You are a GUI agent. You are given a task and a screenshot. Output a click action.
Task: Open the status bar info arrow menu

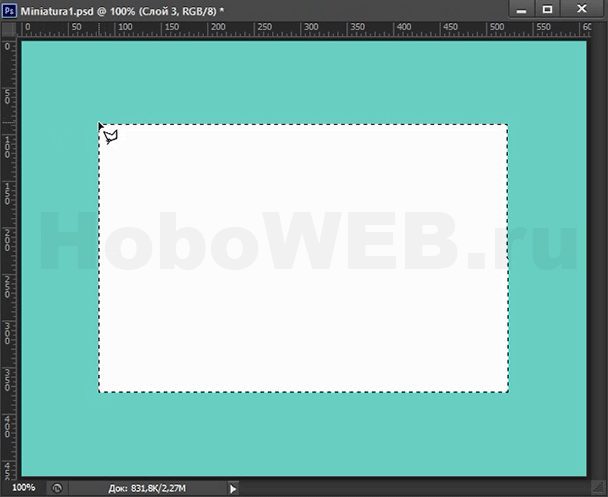[x=233, y=489]
